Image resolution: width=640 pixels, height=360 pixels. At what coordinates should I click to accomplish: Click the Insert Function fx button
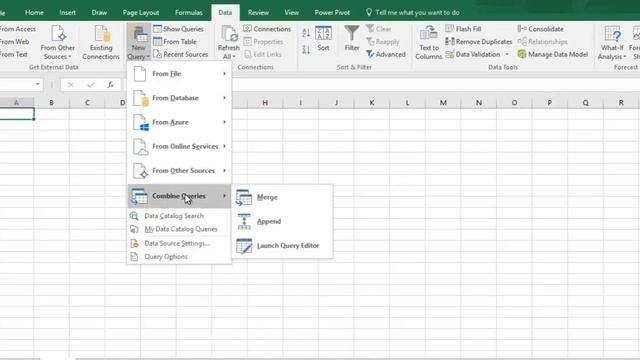click(x=111, y=84)
